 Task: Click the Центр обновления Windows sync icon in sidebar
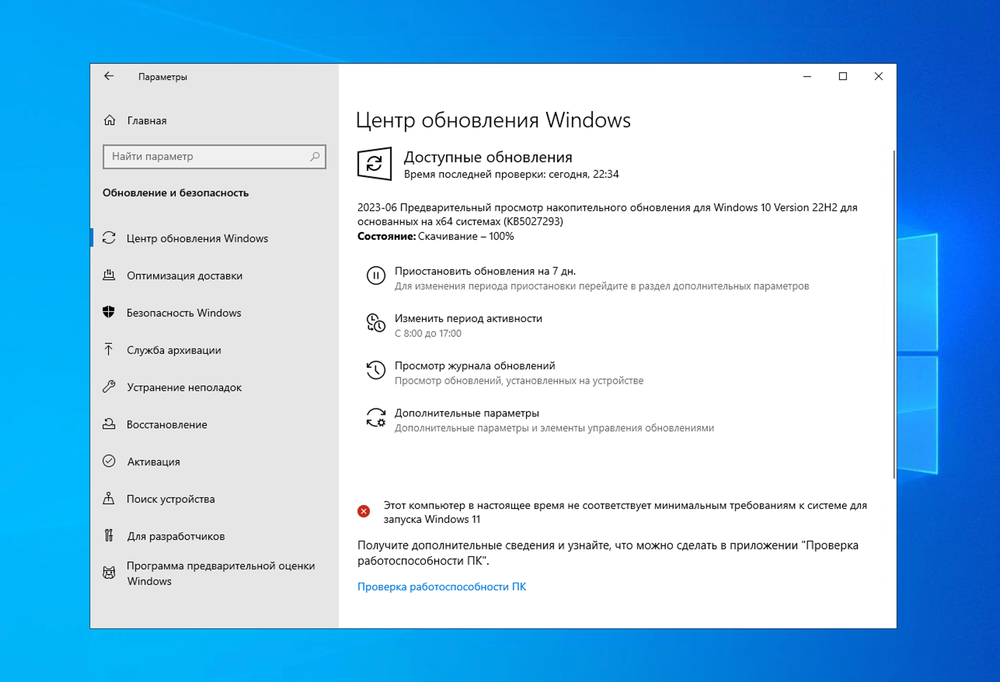(x=109, y=238)
